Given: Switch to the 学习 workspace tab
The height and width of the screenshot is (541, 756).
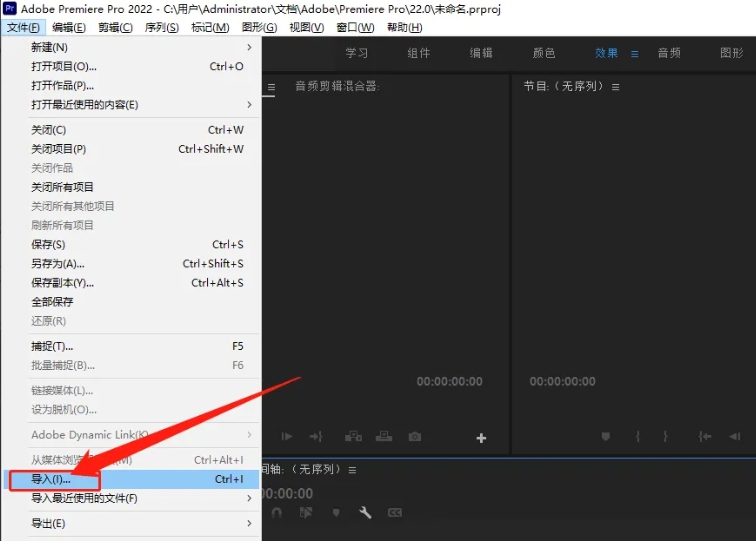Looking at the screenshot, I should [357, 53].
